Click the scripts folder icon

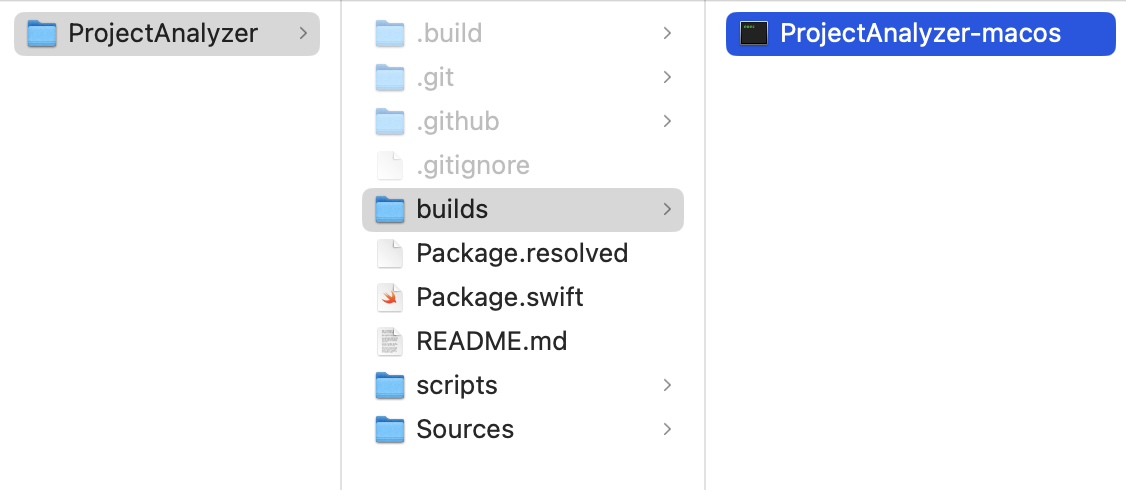click(x=389, y=385)
